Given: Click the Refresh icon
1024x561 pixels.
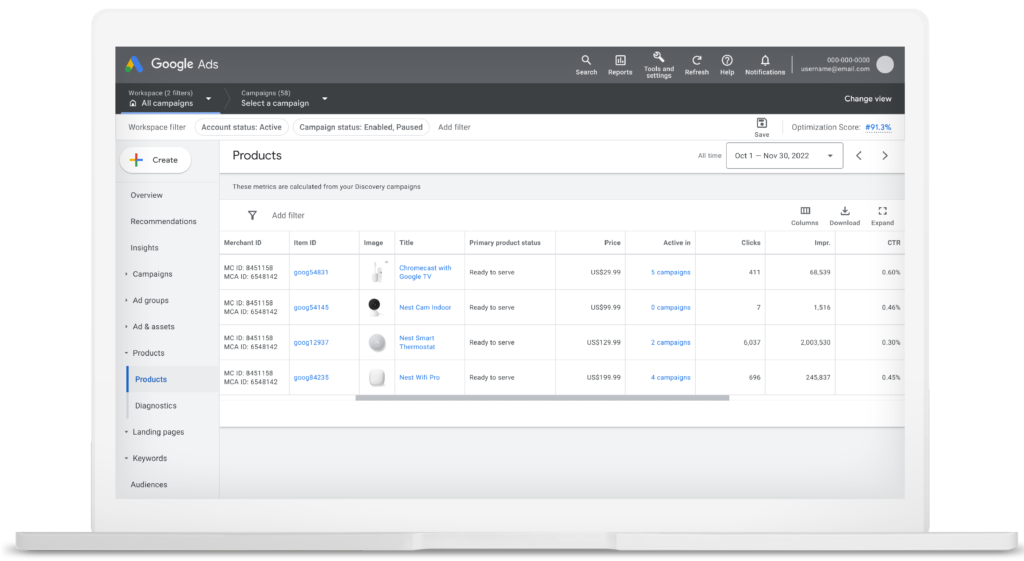Looking at the screenshot, I should (x=697, y=61).
